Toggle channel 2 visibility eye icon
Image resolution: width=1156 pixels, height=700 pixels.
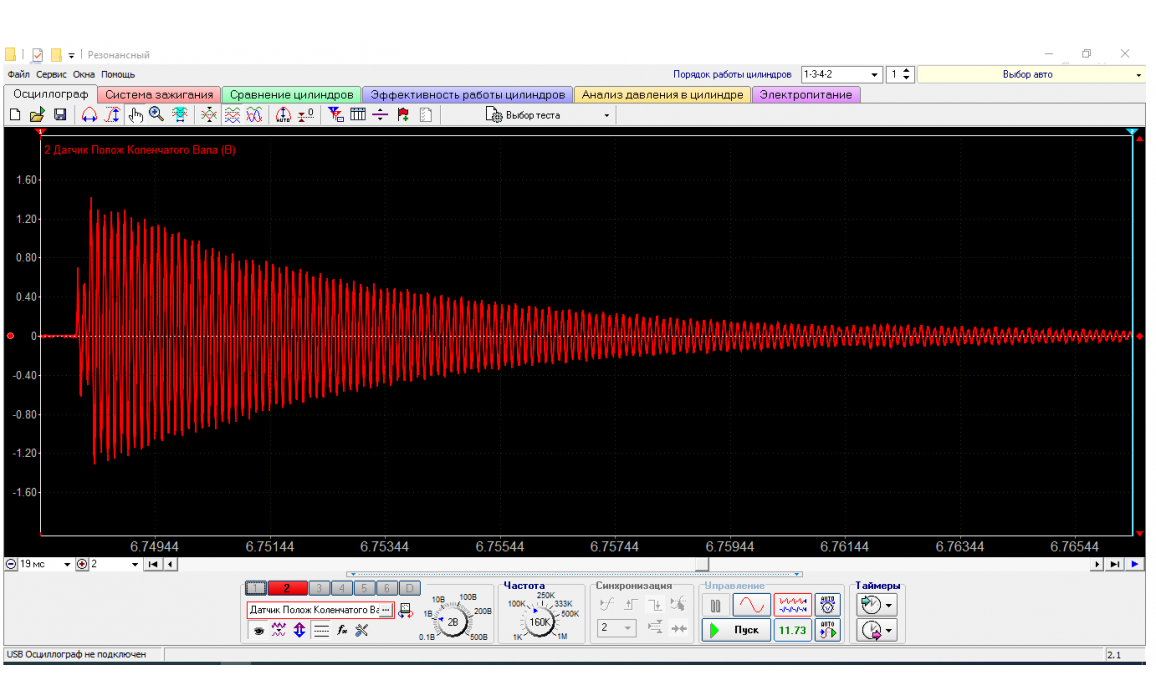tap(258, 630)
